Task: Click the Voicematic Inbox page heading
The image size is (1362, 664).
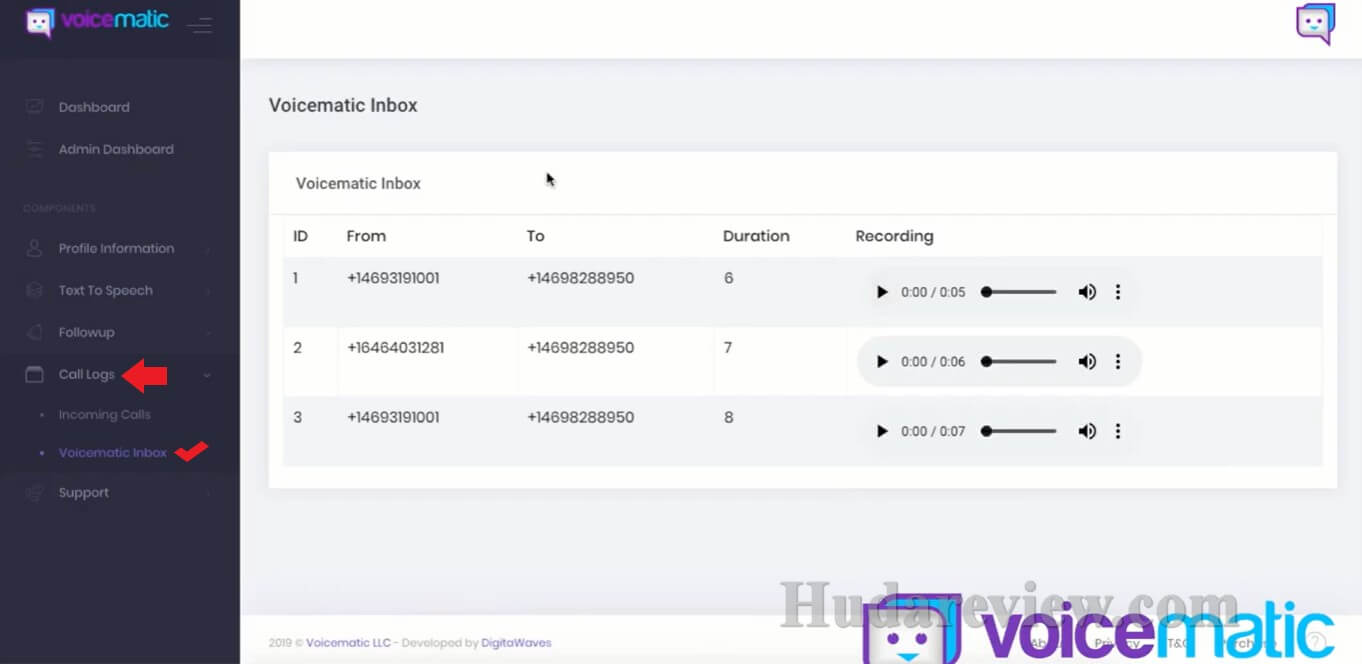Action: pyautogui.click(x=343, y=105)
